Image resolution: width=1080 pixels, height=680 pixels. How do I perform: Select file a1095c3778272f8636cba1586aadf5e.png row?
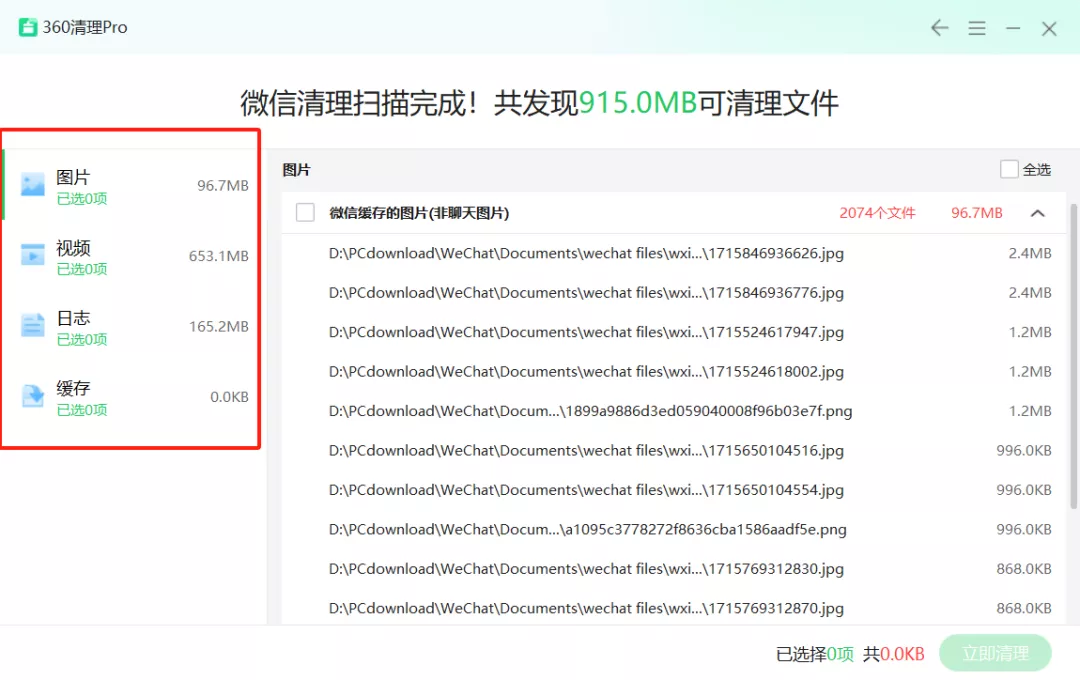(674, 529)
